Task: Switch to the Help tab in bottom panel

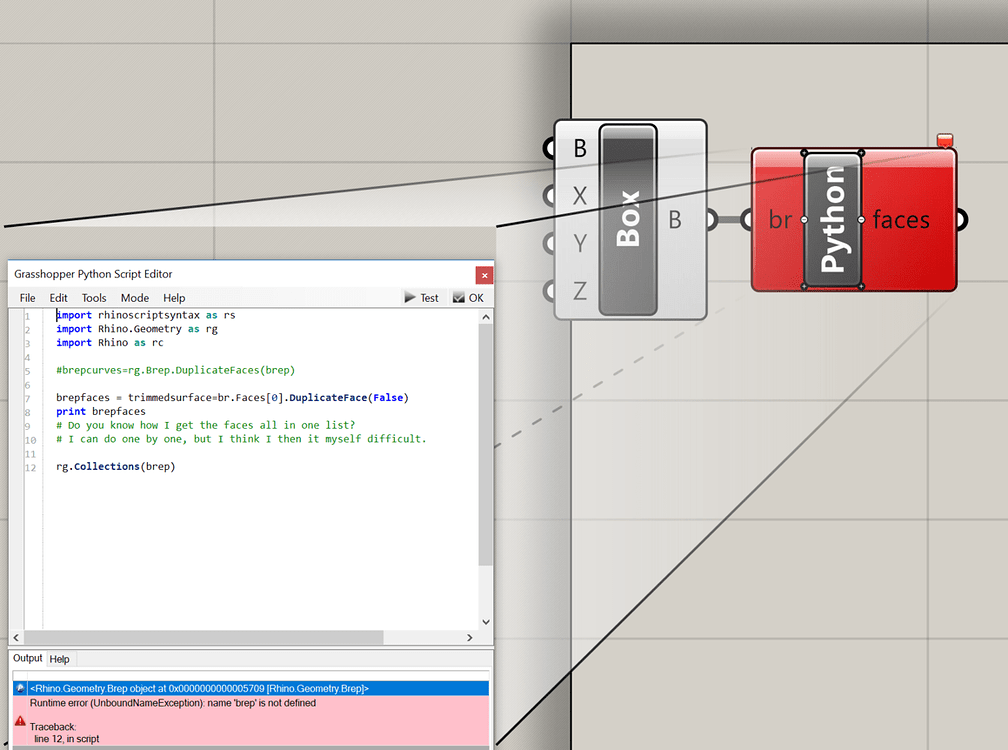Action: pyautogui.click(x=59, y=659)
